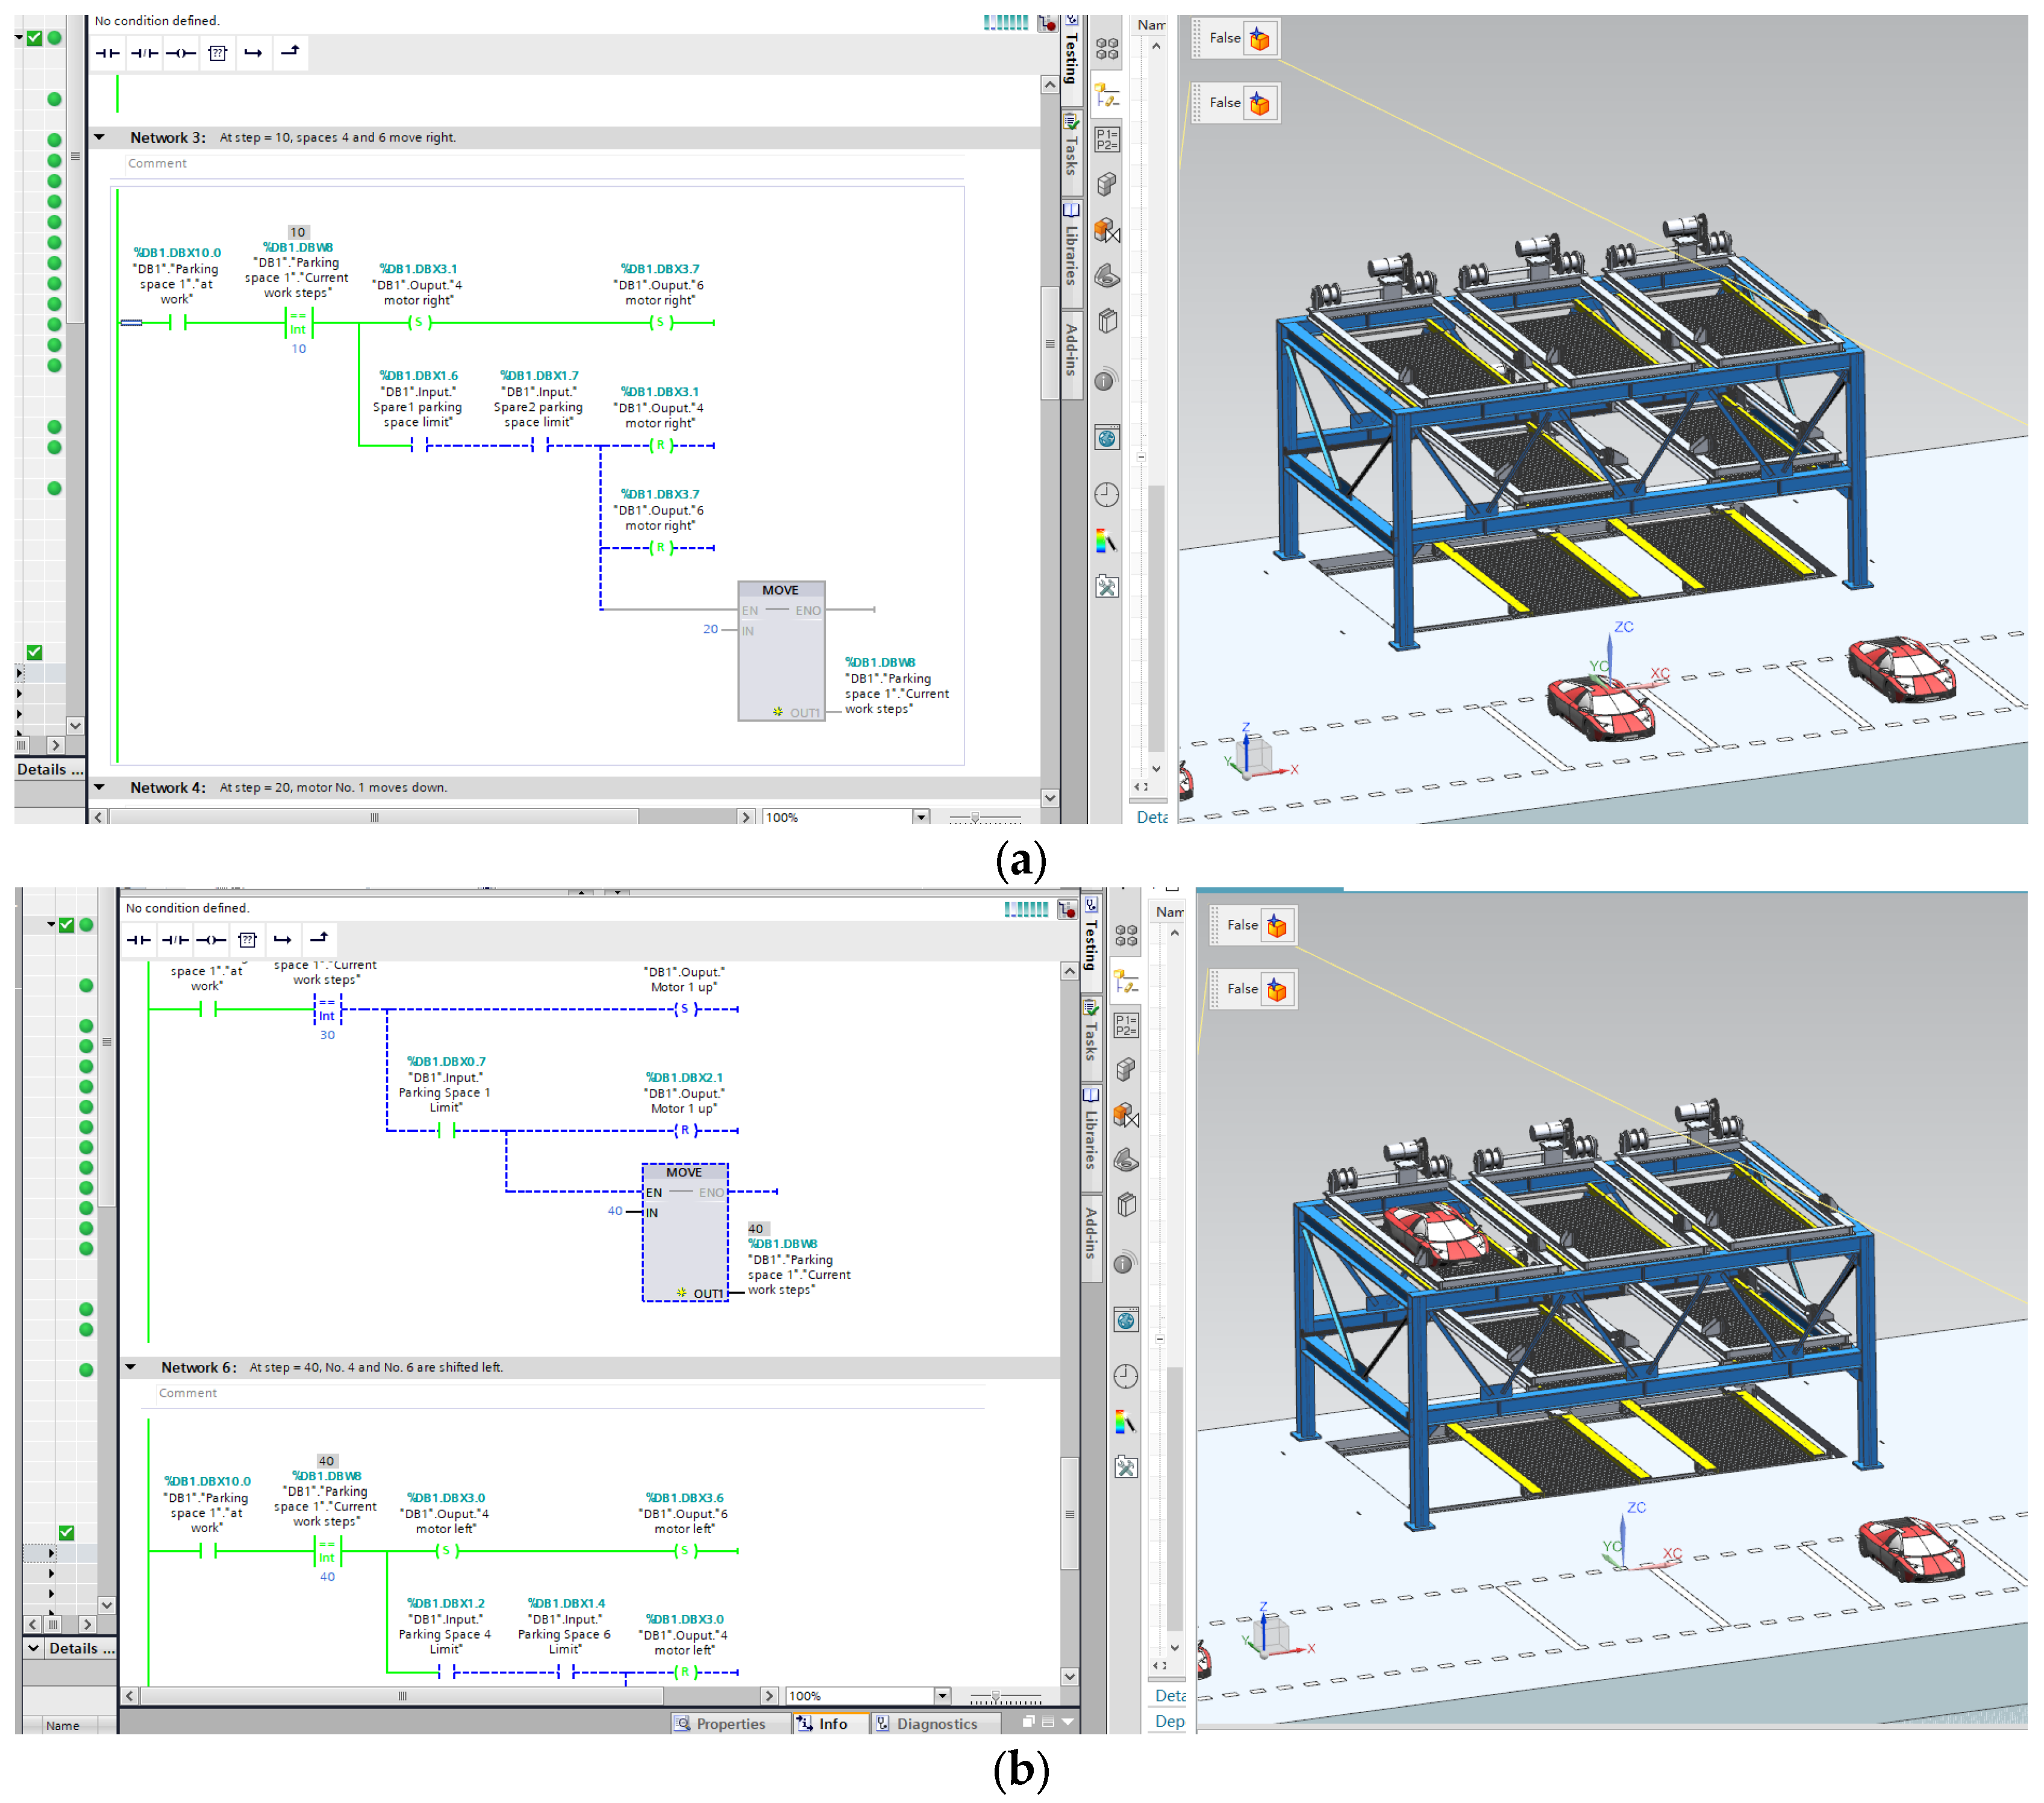Toggle the second False signal indicator in panel (a)

(x=1259, y=103)
